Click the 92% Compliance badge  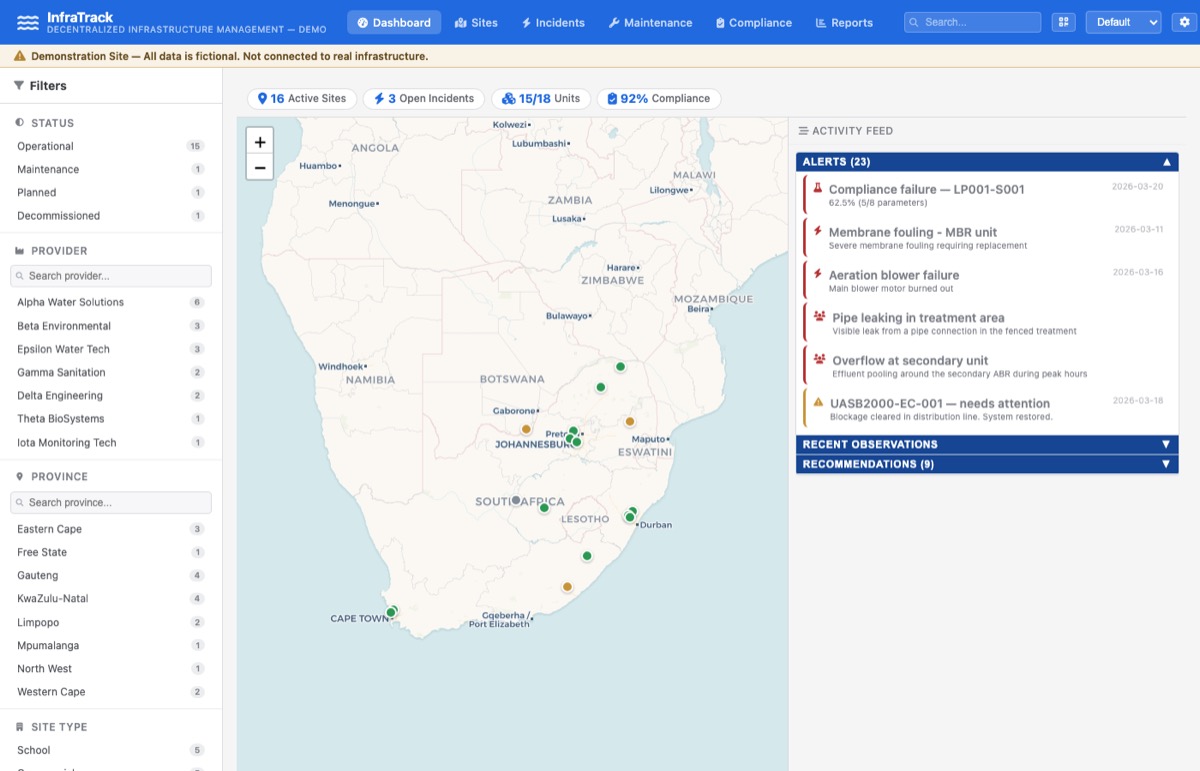pyautogui.click(x=659, y=98)
